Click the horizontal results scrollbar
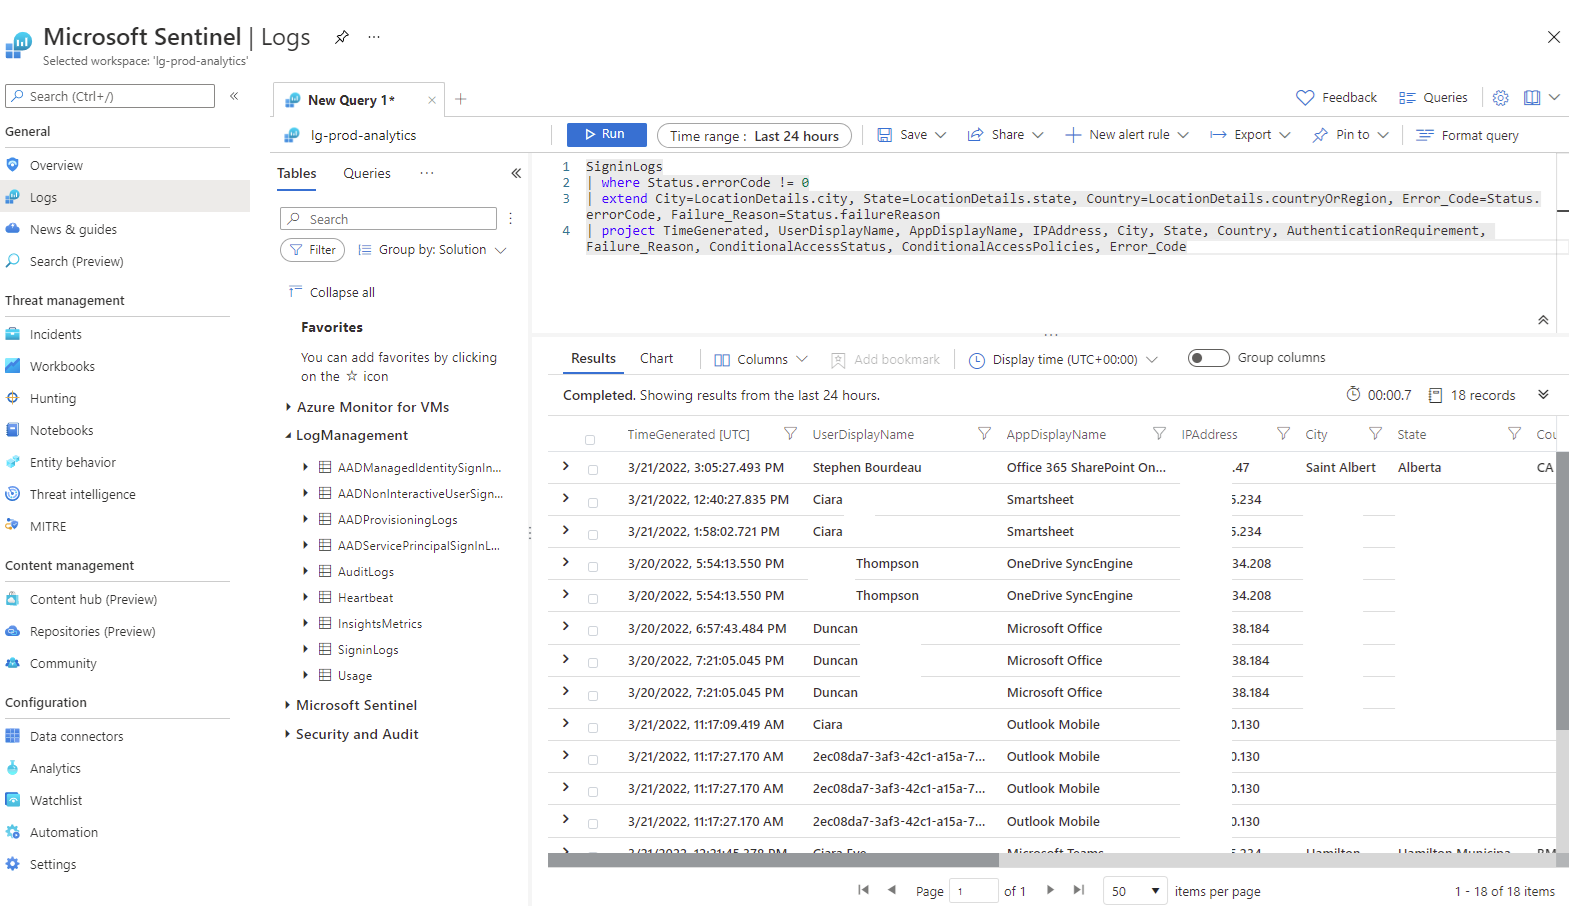 [x=773, y=860]
